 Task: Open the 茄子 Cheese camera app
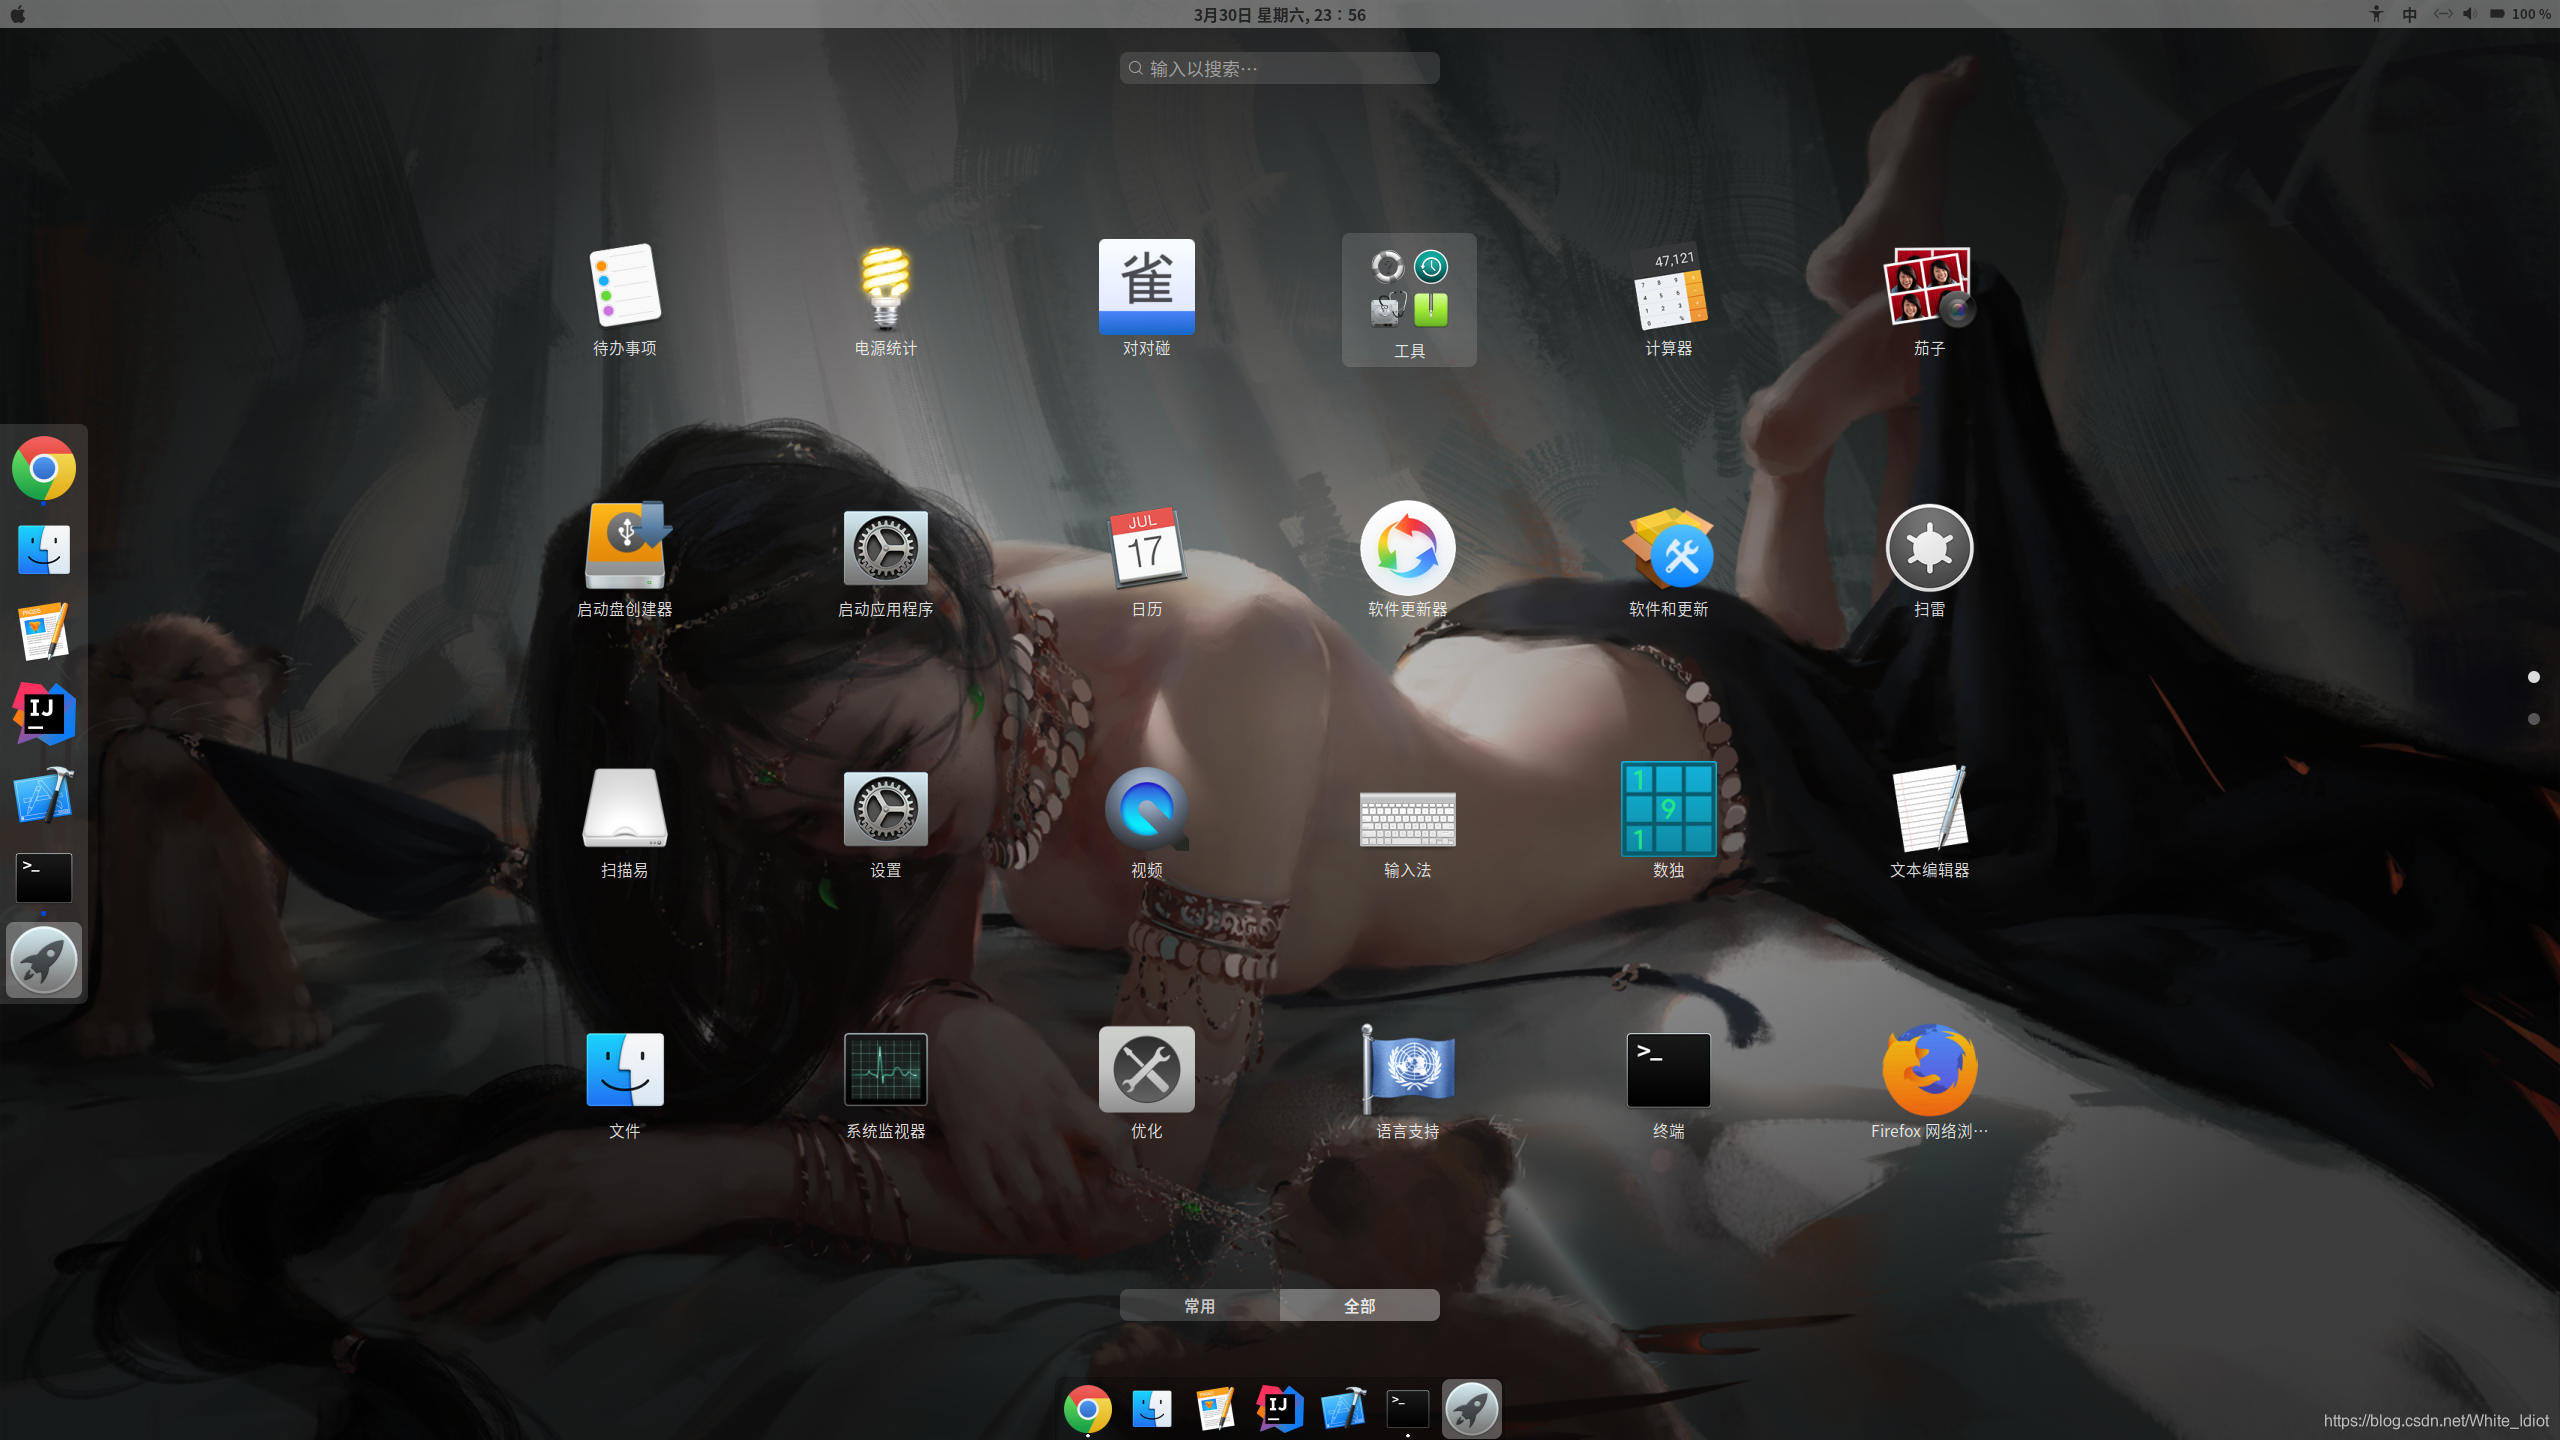1928,288
